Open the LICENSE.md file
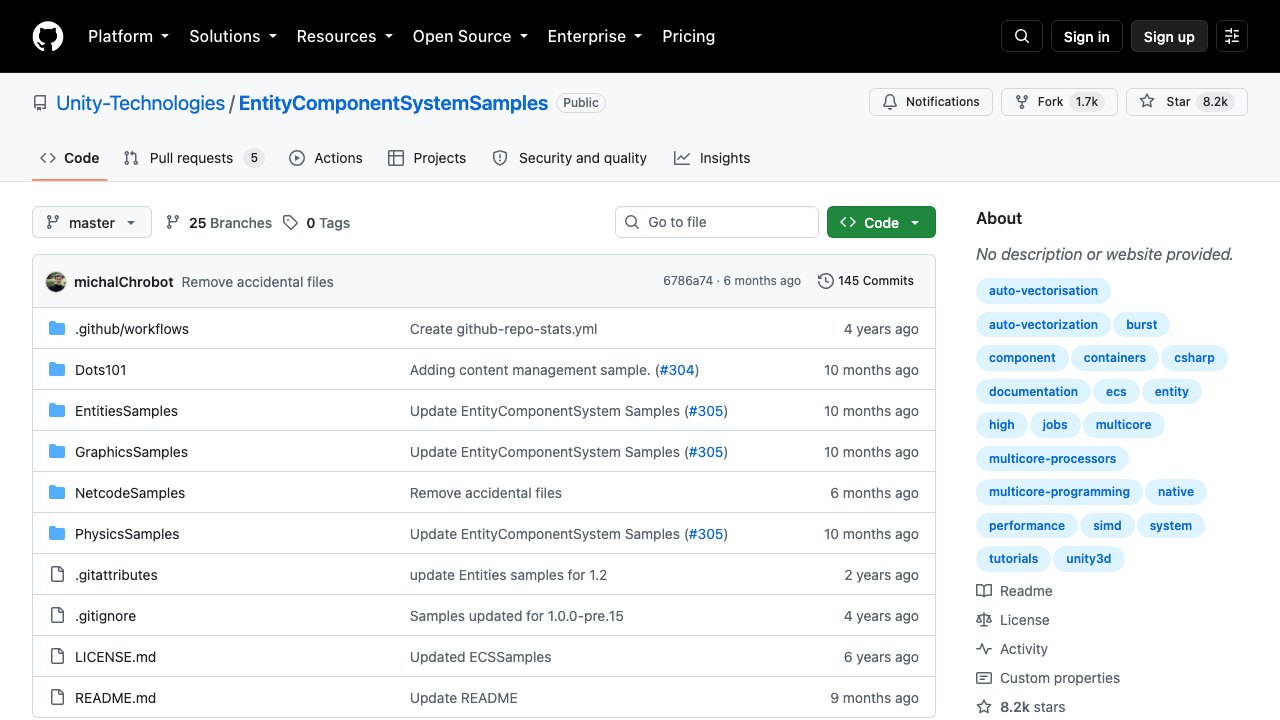Screen dimensions: 1280x720 tap(115, 657)
